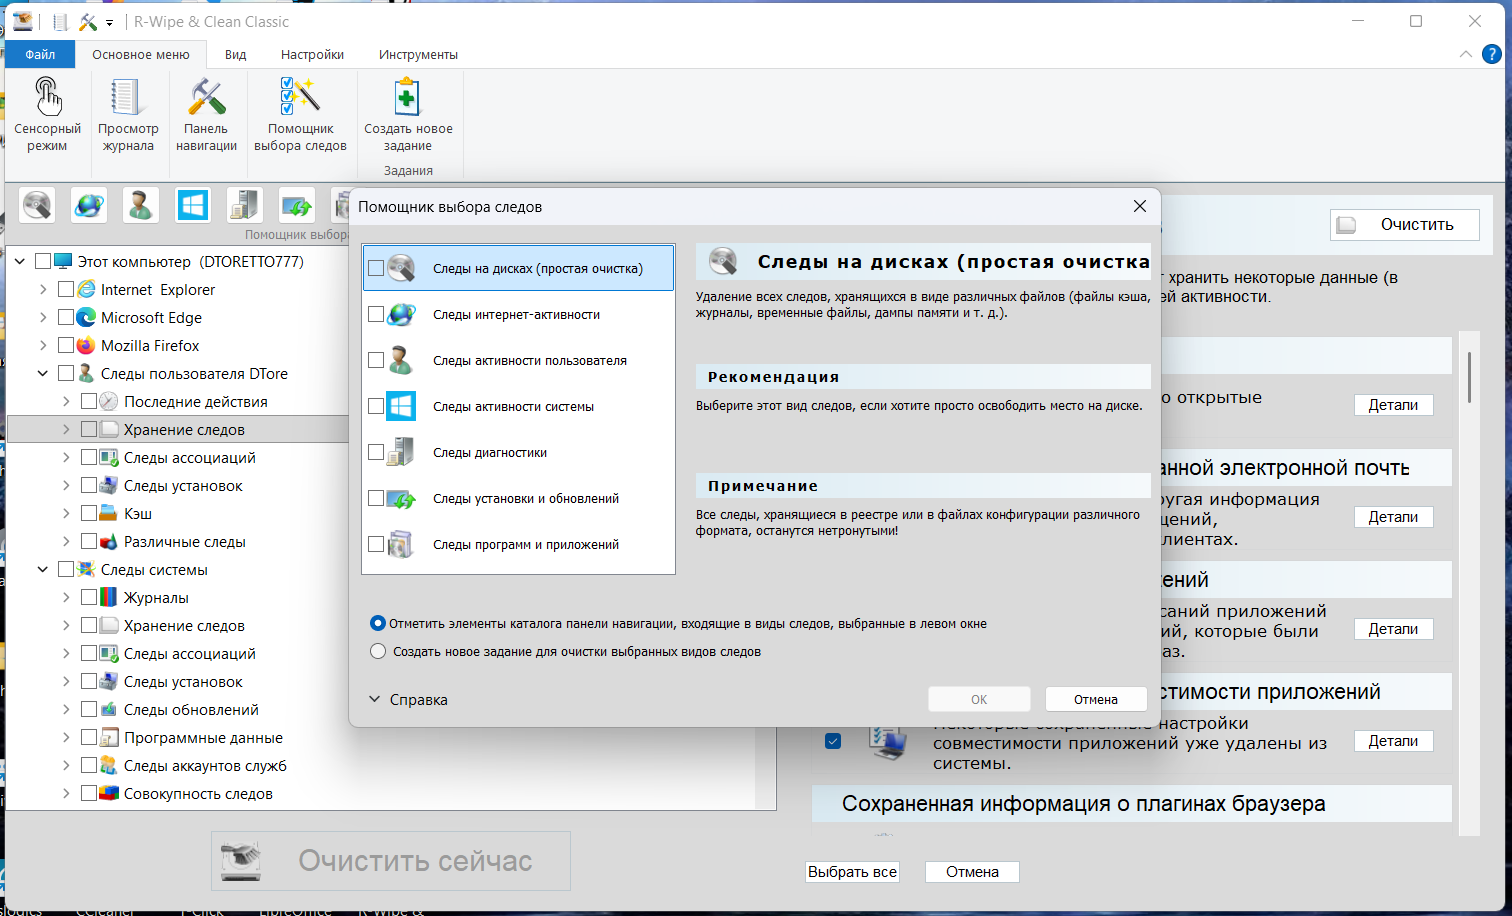The width and height of the screenshot is (1512, 916).
Task: Enable 'Следы диагностики' checkbox in the list
Action: click(376, 452)
